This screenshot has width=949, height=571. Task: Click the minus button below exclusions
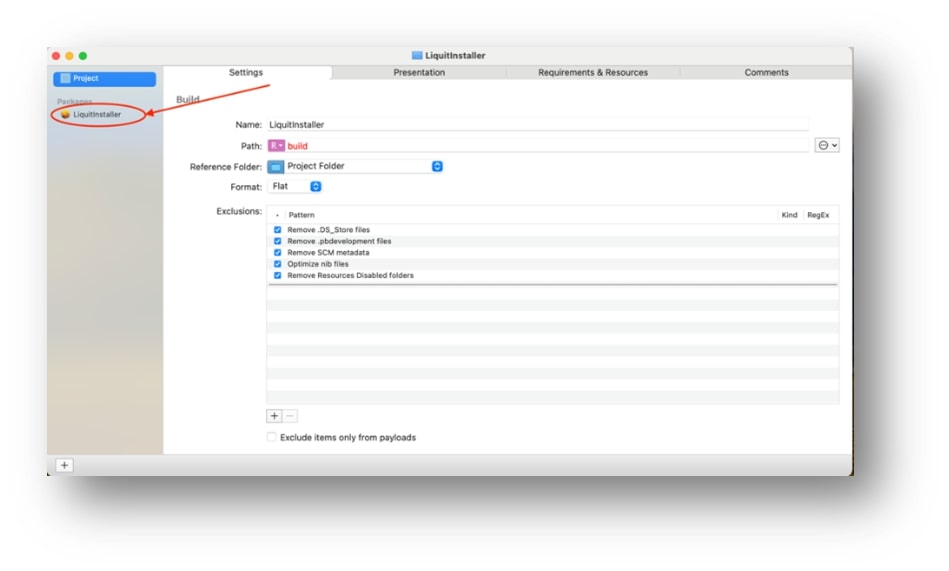(x=290, y=416)
